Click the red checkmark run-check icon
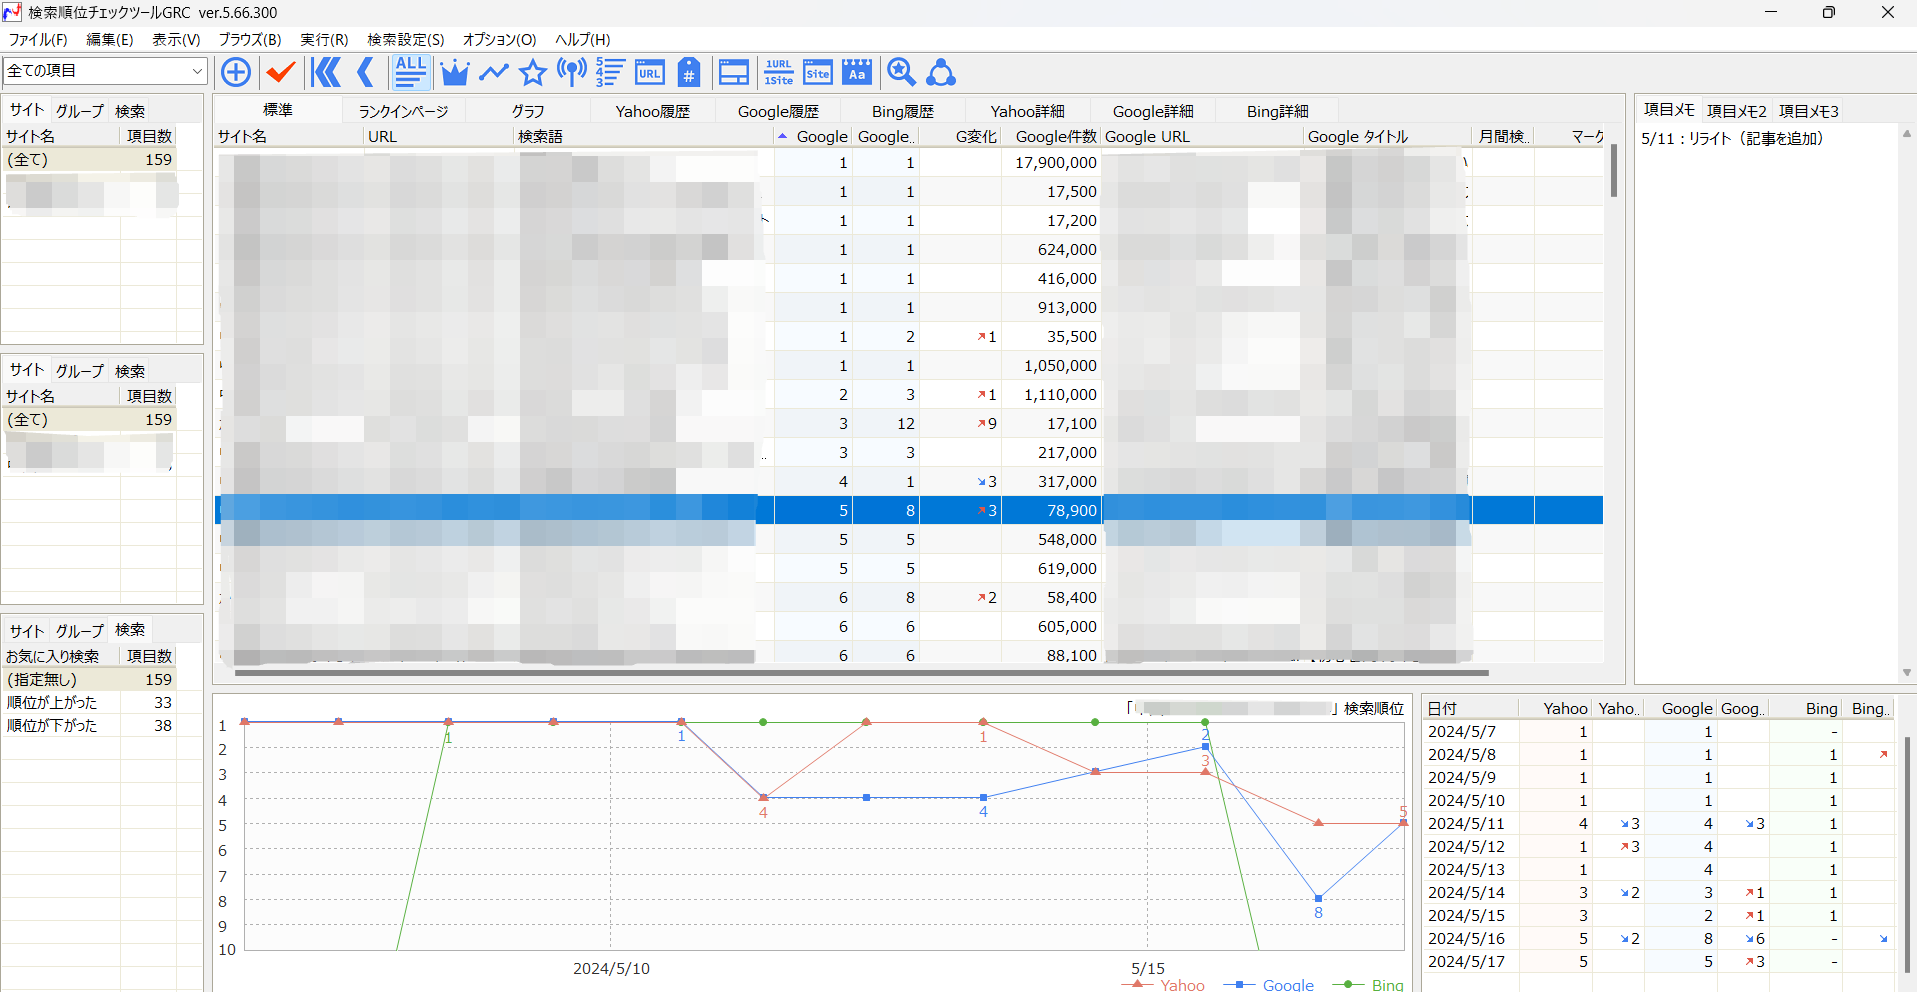 [281, 72]
